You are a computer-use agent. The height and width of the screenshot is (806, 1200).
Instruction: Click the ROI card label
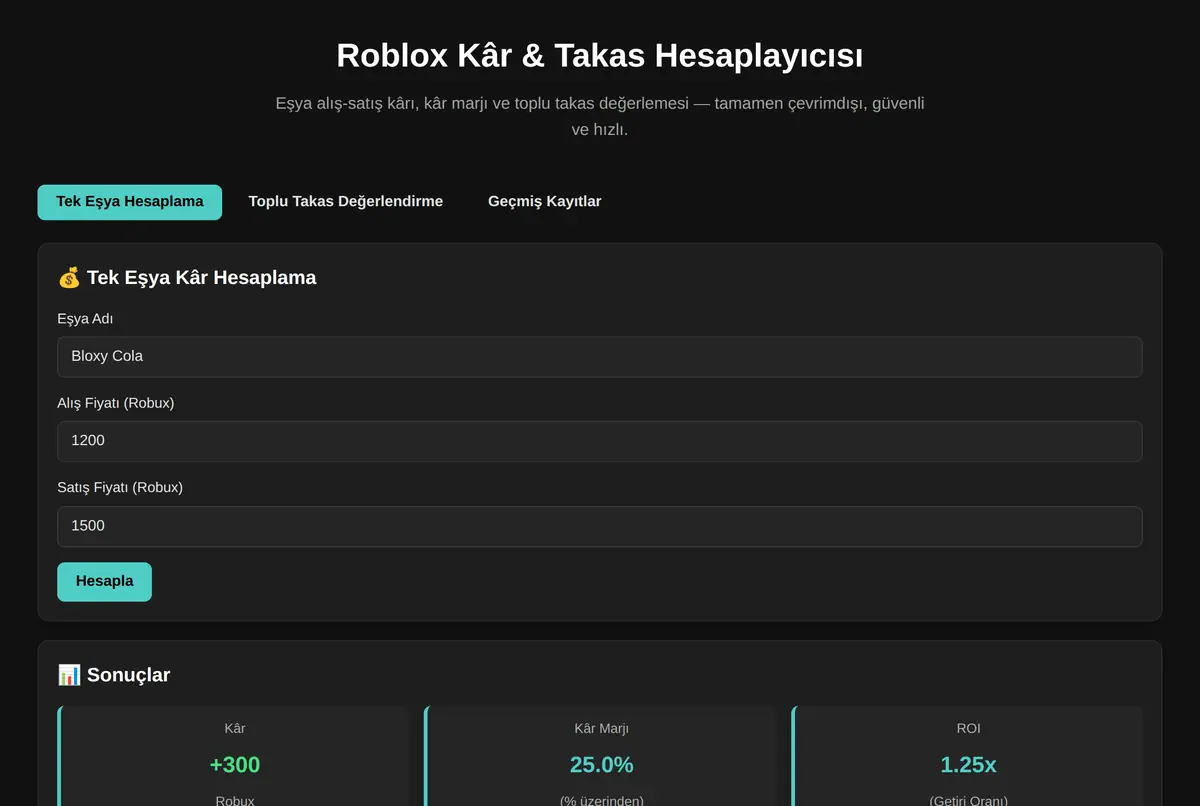(x=968, y=729)
